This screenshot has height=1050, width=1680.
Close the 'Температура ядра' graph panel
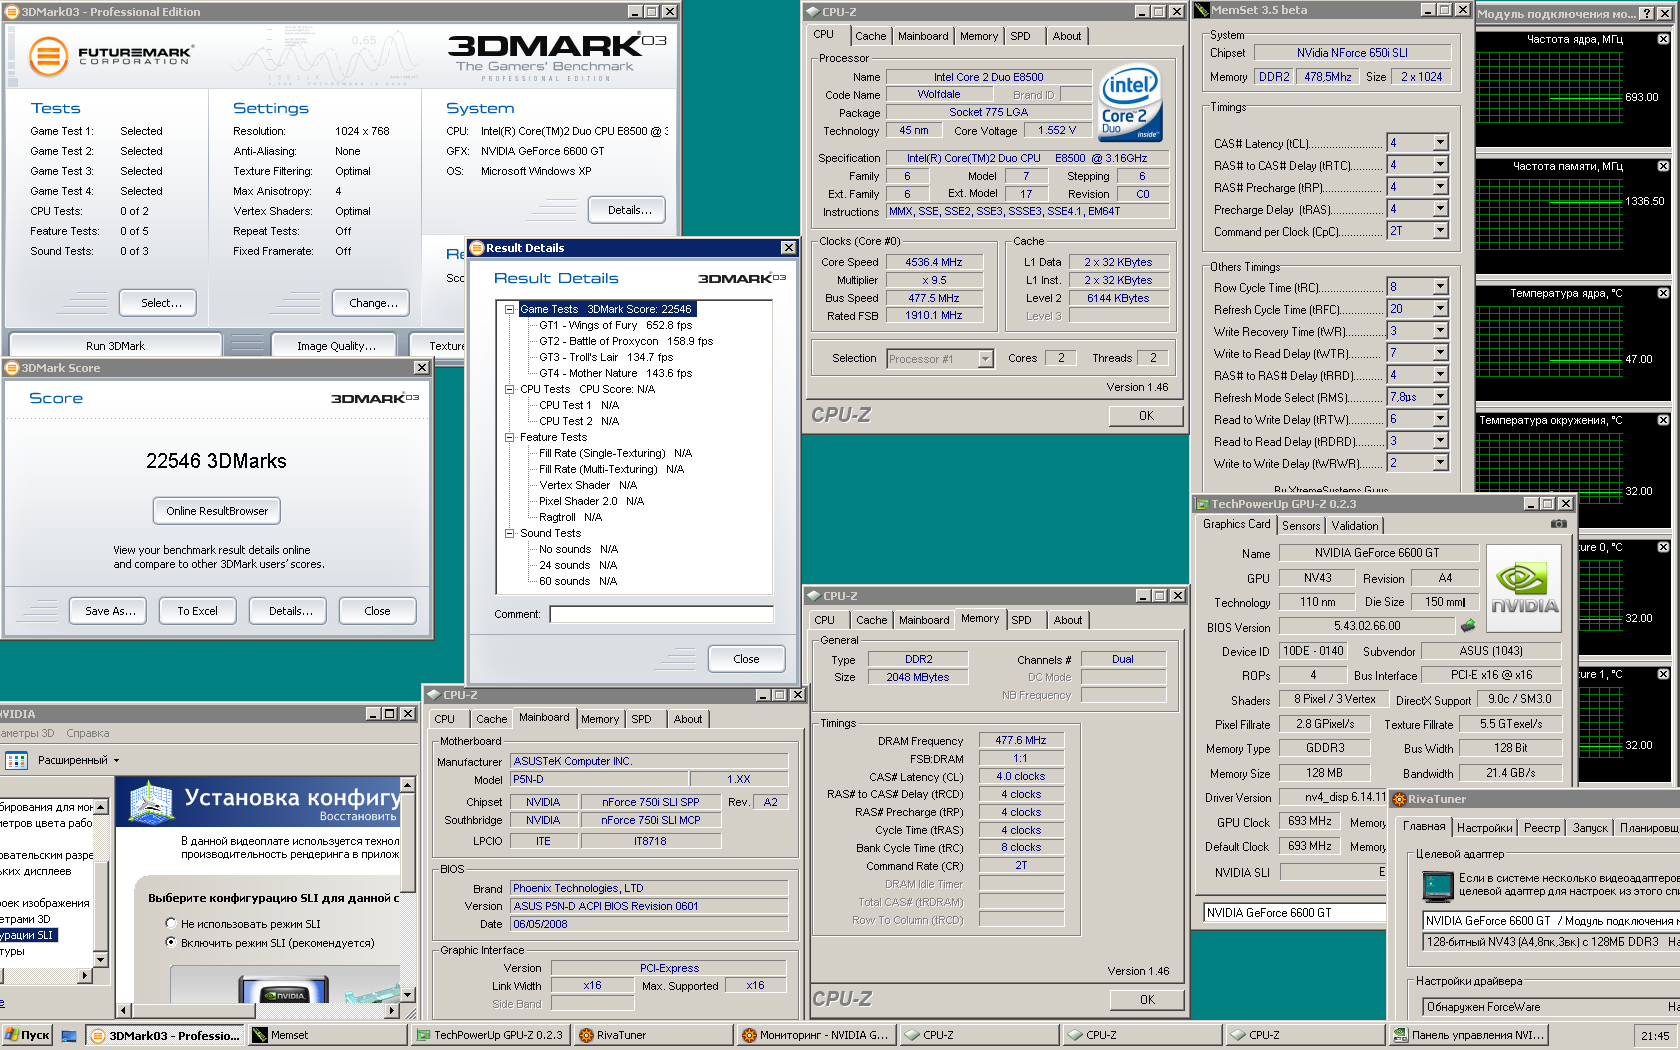1663,293
